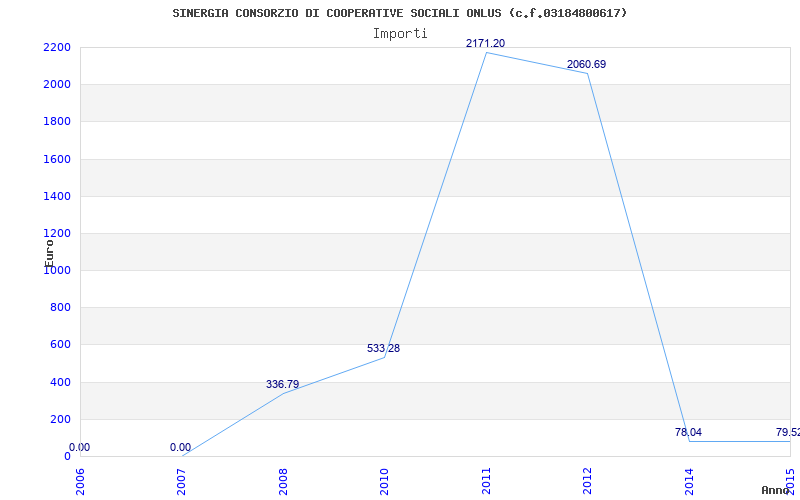Viewport: 800px width, 500px height.
Task: Click the line data point at 2008
Action: coord(283,393)
